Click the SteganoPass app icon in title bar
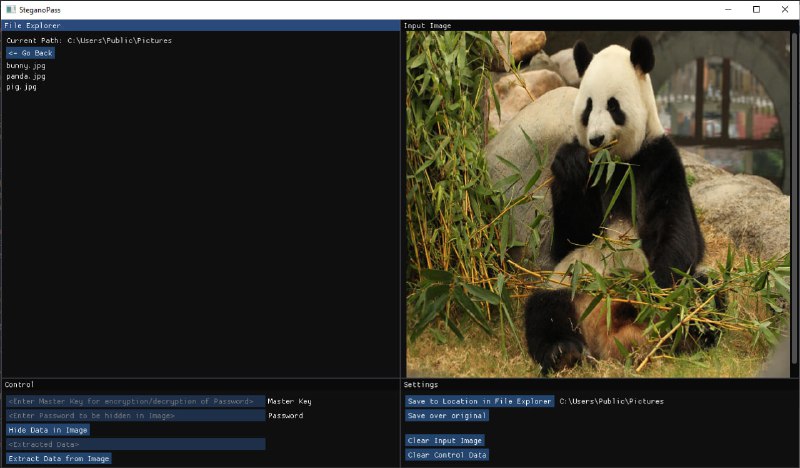The height and width of the screenshot is (468, 800). click(10, 9)
